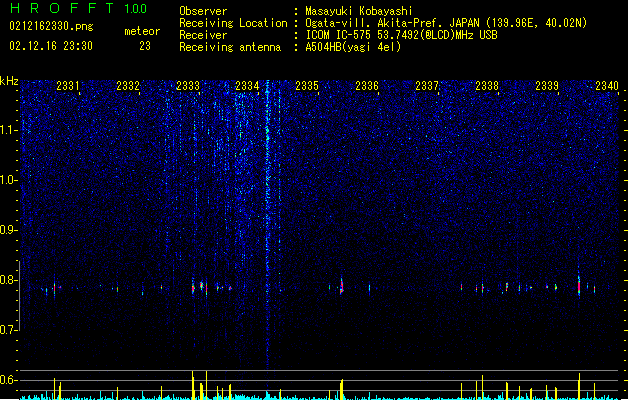
Task: Click the 0.7 kHz axis label
Action: pos(9,330)
